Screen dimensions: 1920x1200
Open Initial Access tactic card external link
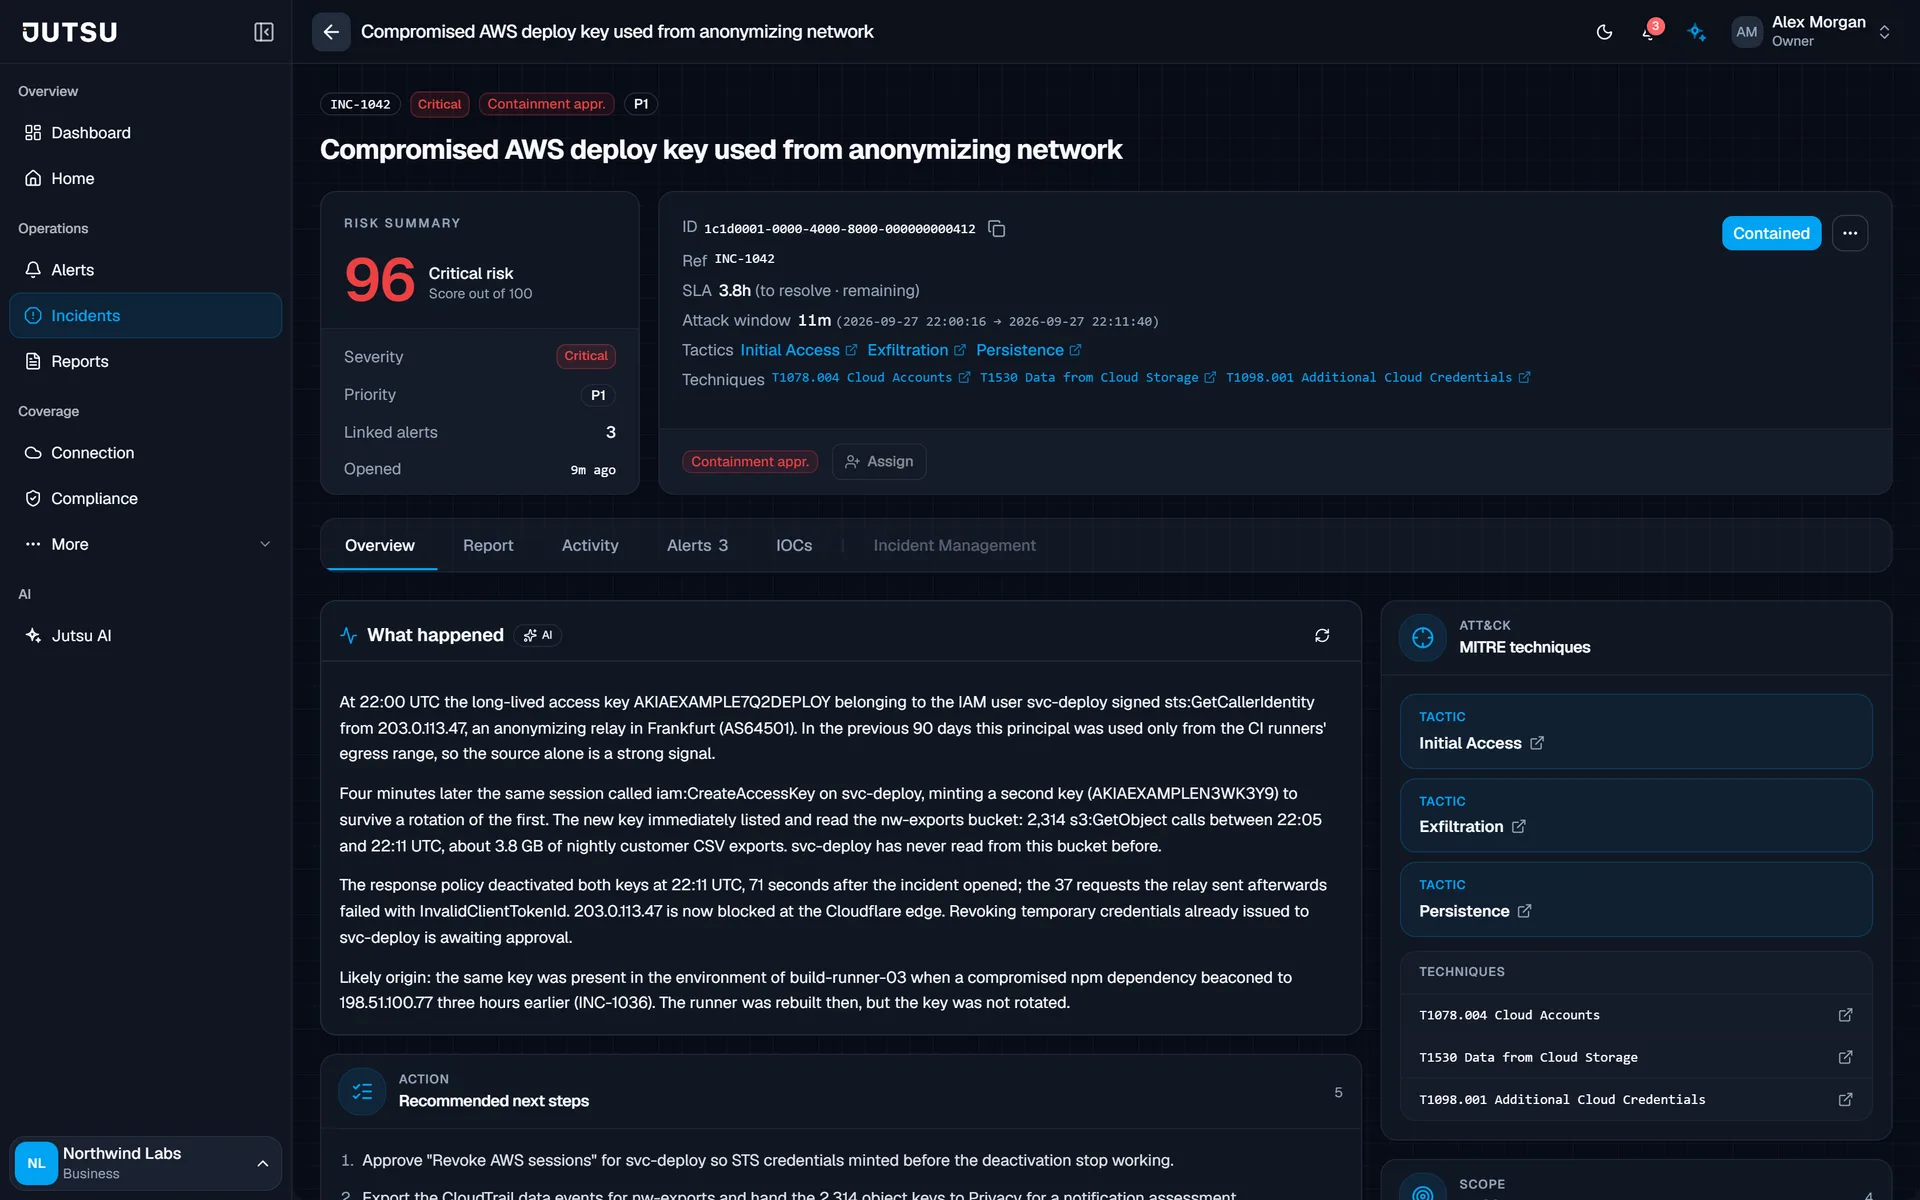[x=1537, y=743]
